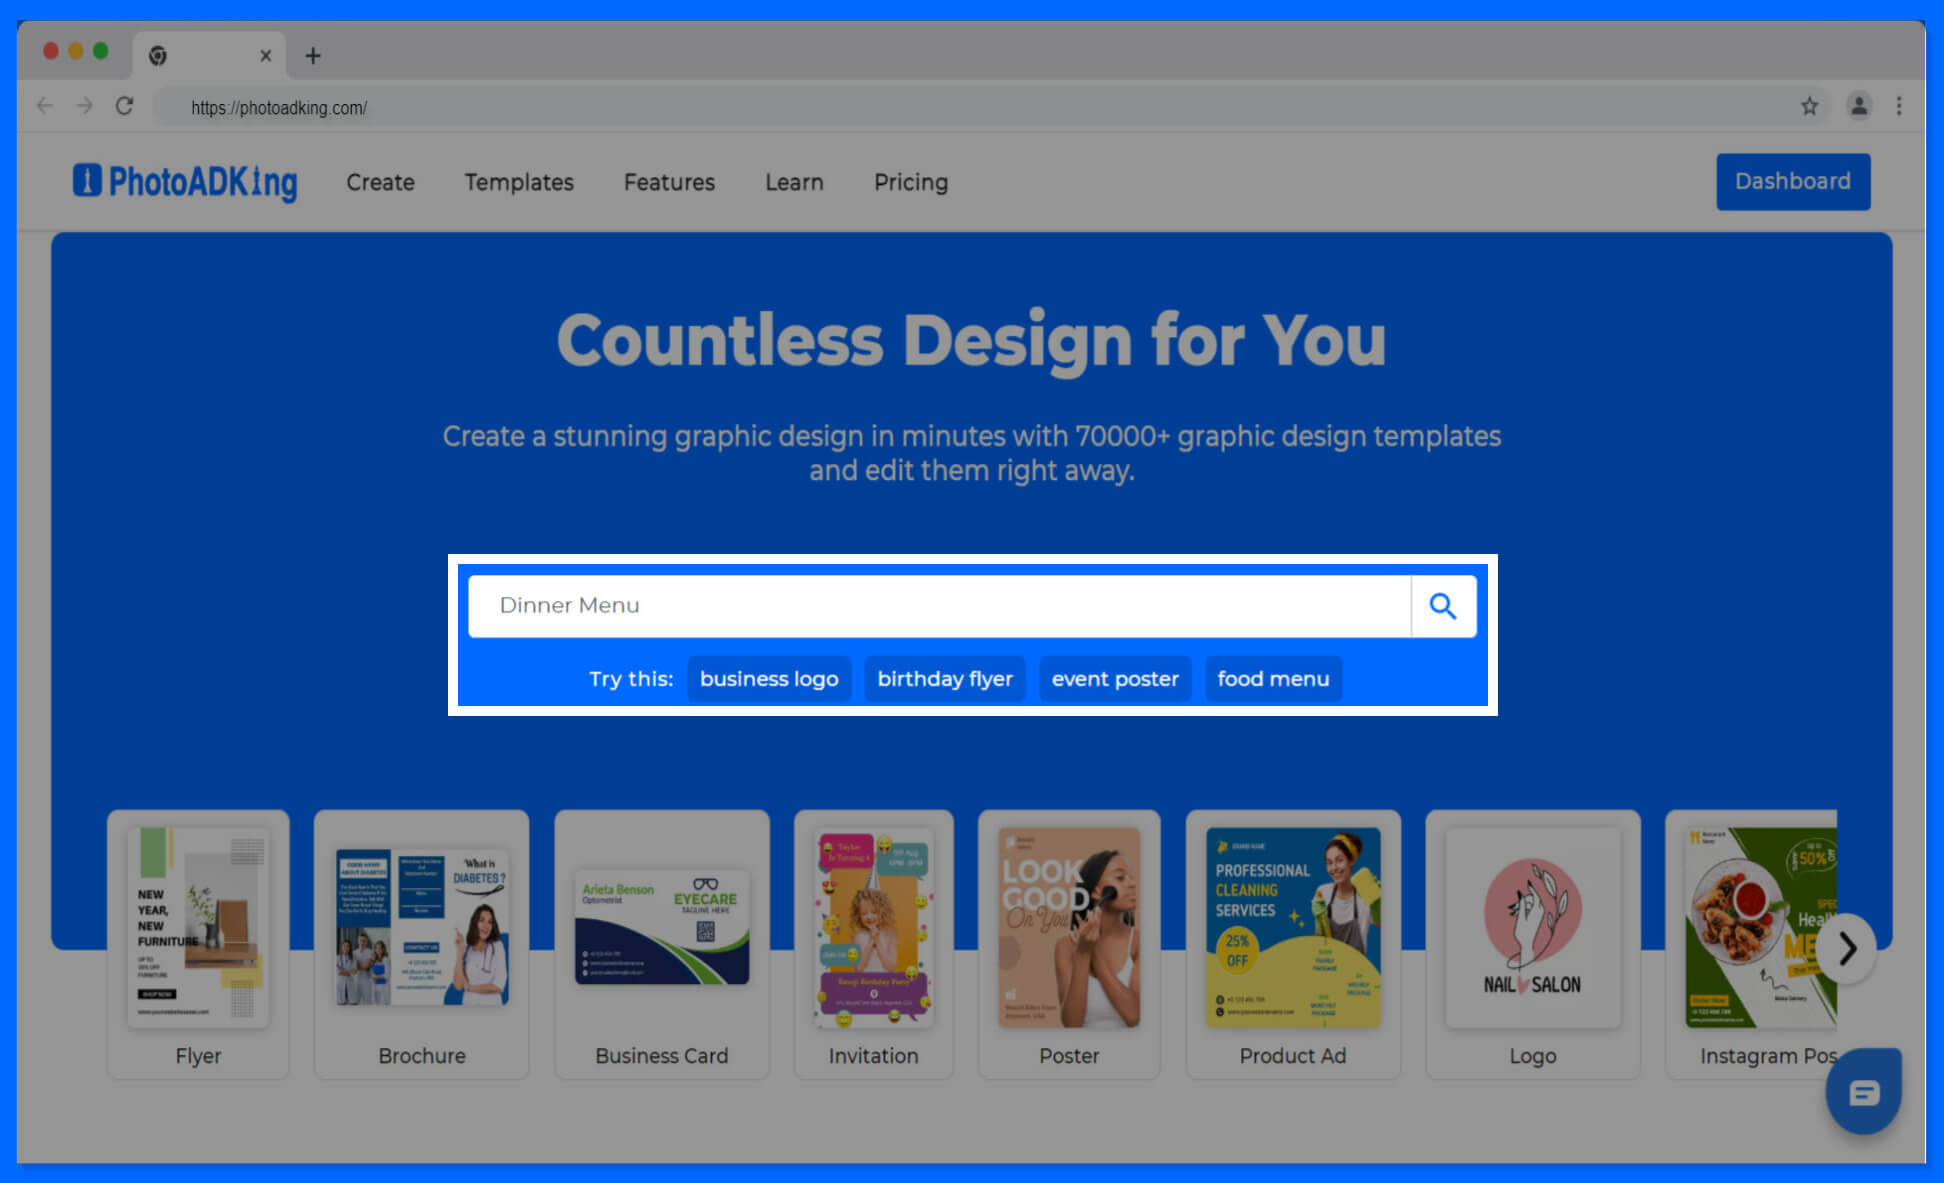This screenshot has width=1944, height=1183.
Task: Select the food menu suggestion tag
Action: (x=1273, y=679)
